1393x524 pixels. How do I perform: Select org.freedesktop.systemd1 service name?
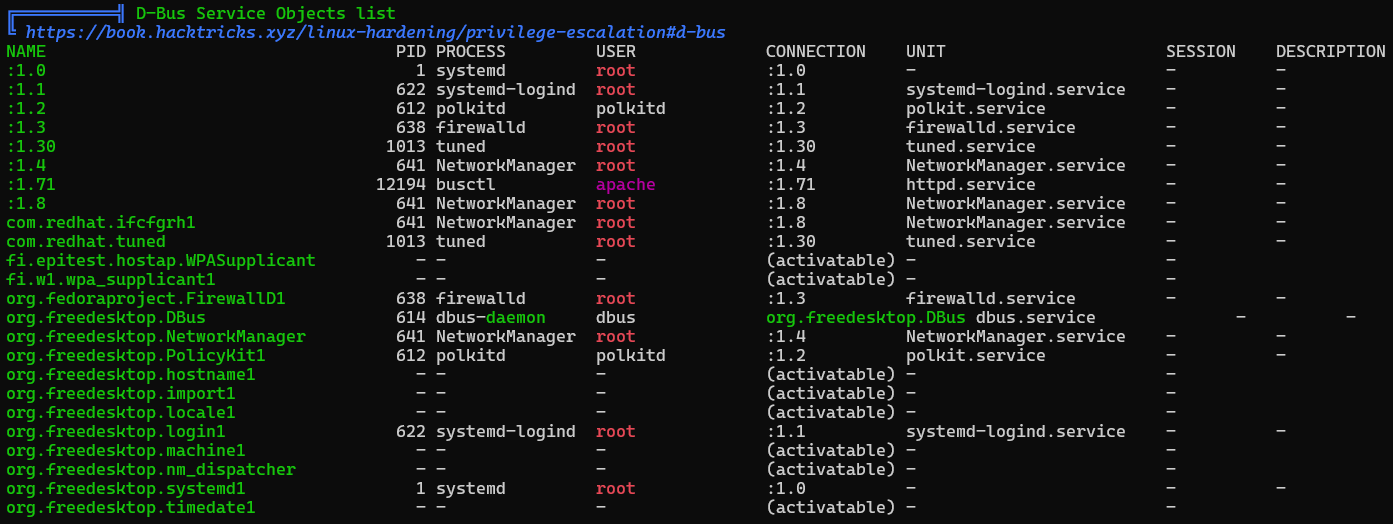click(126, 488)
